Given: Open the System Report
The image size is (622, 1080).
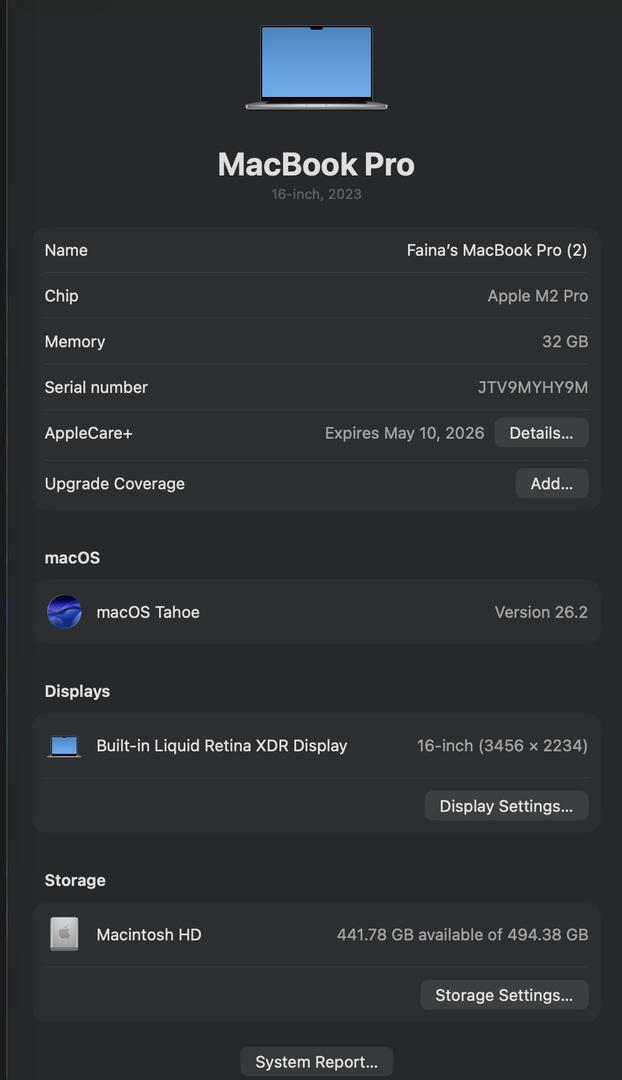Looking at the screenshot, I should point(316,1062).
